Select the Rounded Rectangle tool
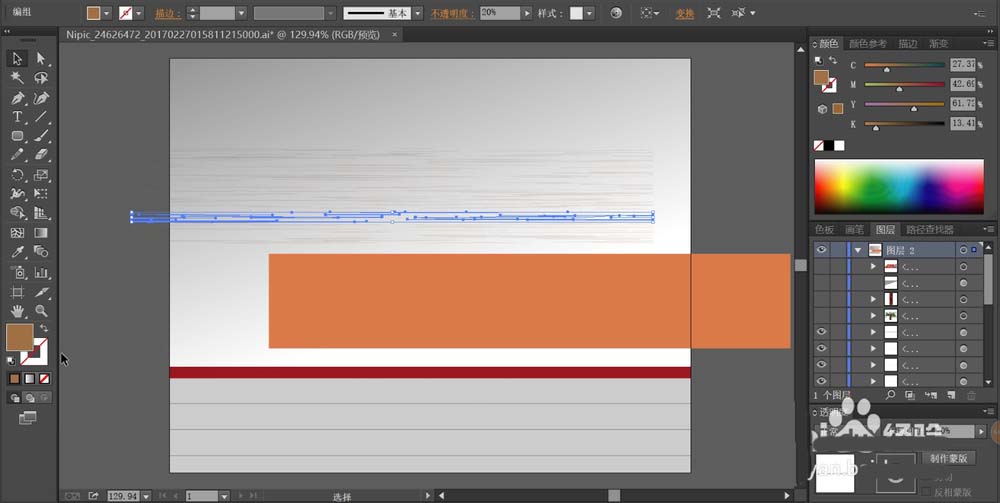 coord(17,136)
